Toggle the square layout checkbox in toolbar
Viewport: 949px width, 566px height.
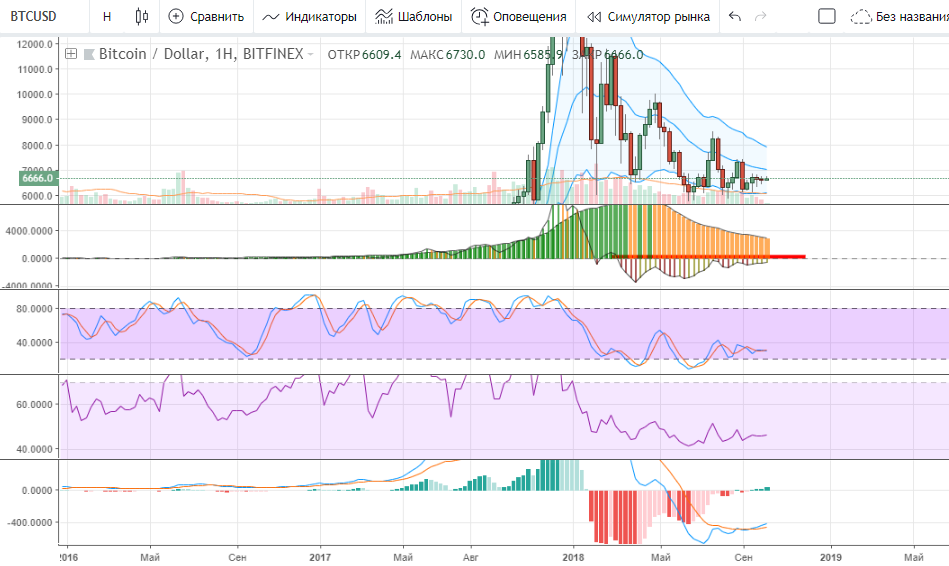coord(826,17)
